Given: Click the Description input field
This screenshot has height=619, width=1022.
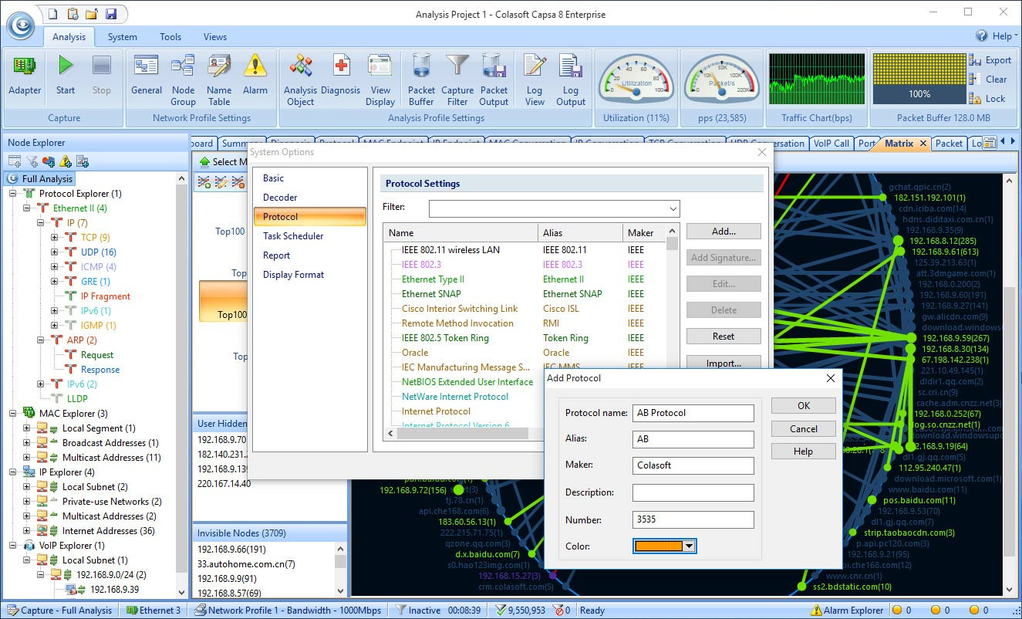Looking at the screenshot, I should [693, 493].
